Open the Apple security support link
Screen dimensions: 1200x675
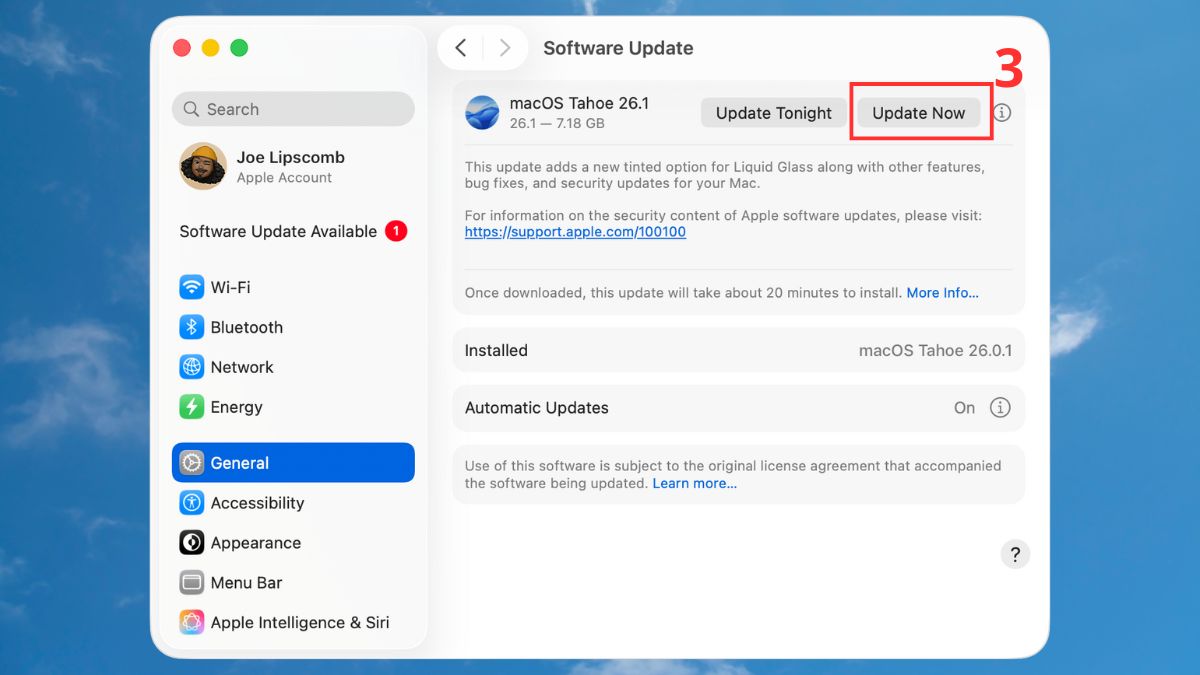(x=575, y=232)
